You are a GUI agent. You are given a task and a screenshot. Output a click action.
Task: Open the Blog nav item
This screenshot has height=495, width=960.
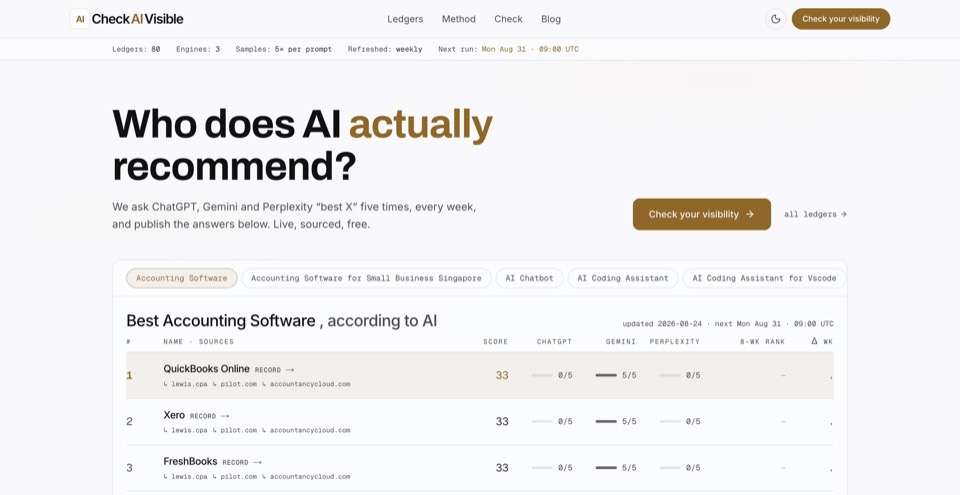[x=551, y=19]
